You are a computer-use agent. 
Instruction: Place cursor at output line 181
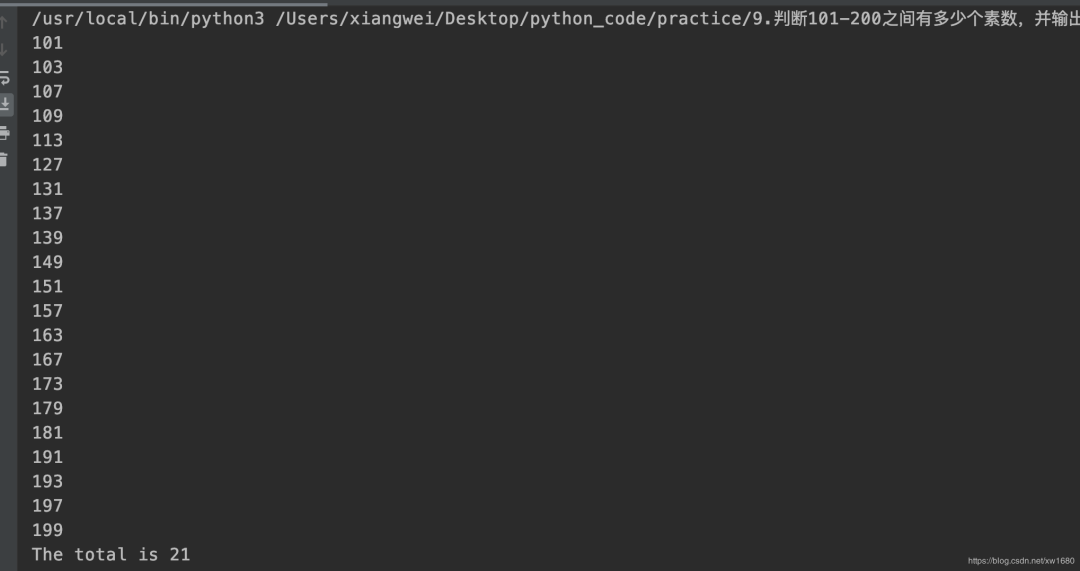[x=47, y=433]
